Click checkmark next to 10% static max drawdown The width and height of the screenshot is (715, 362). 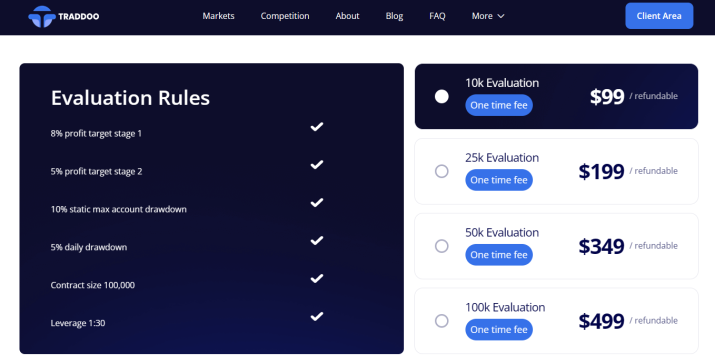tap(317, 202)
